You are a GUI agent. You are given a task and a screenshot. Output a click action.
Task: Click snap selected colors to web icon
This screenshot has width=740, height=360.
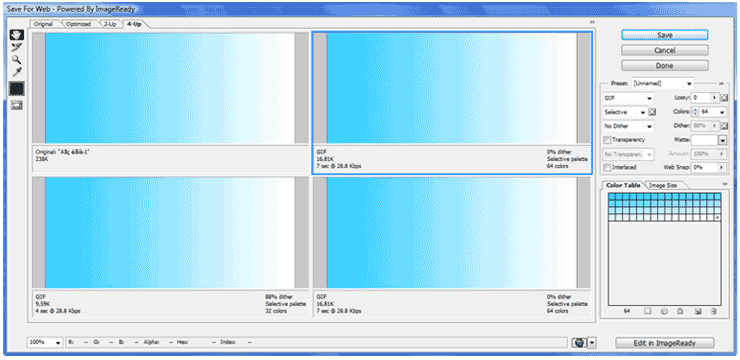coord(664,312)
